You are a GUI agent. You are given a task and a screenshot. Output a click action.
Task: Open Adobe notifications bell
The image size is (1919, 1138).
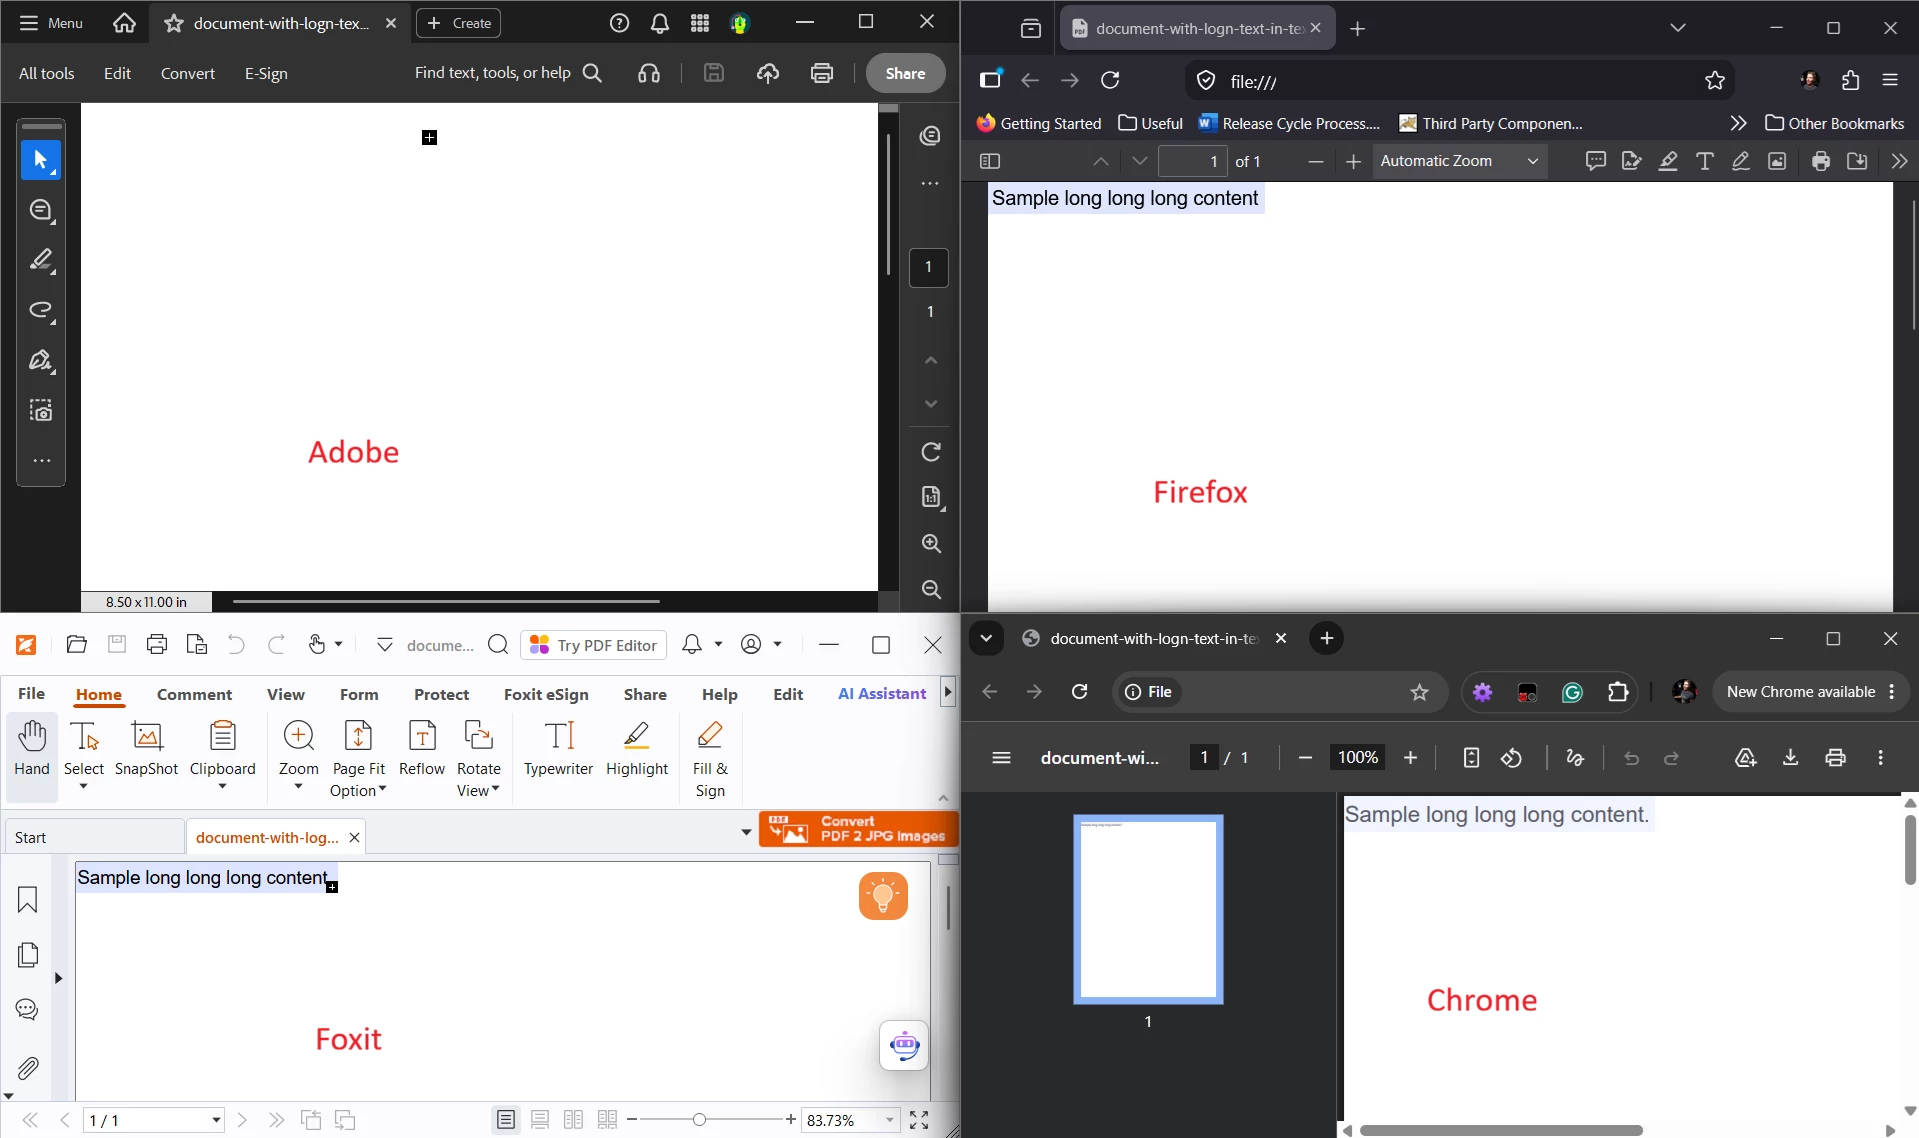(x=660, y=23)
